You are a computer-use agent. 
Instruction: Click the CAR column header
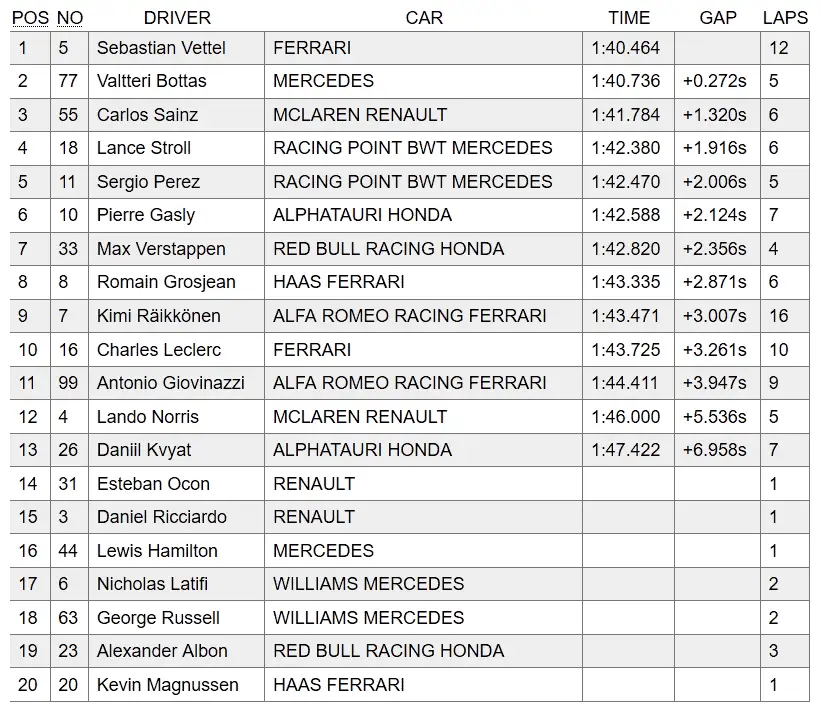click(424, 18)
